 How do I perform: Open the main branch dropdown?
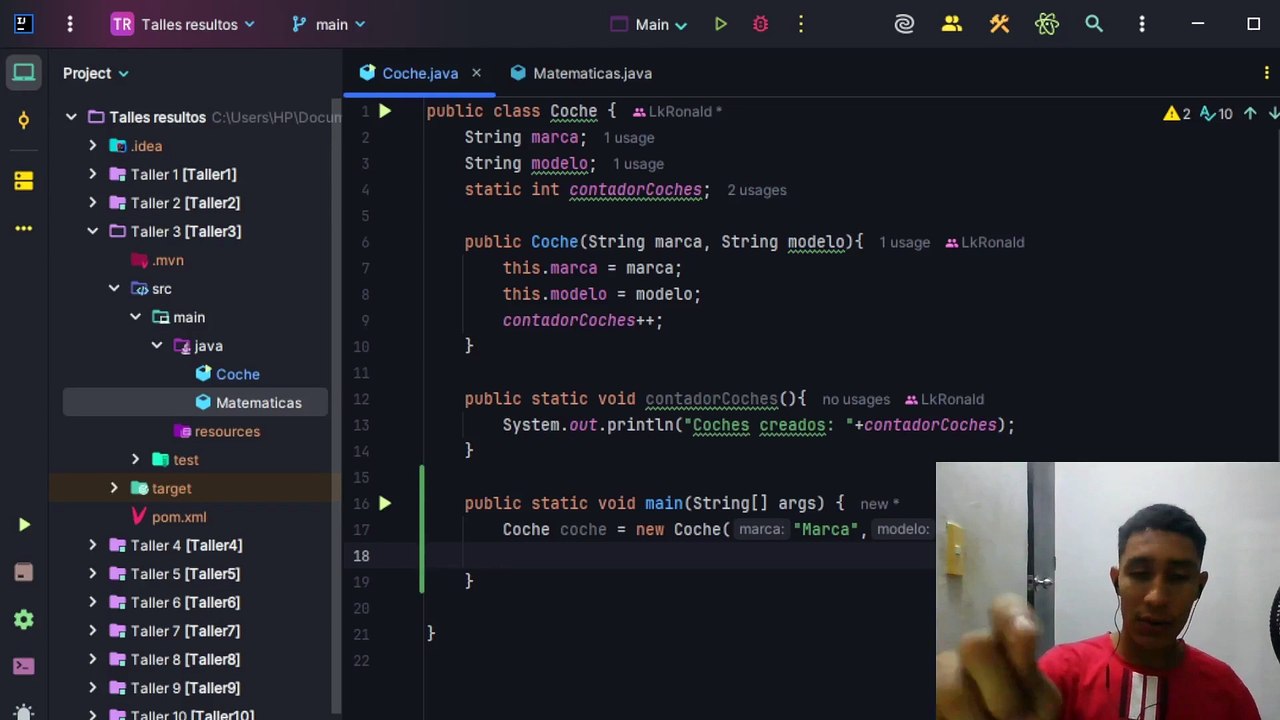tap(329, 24)
